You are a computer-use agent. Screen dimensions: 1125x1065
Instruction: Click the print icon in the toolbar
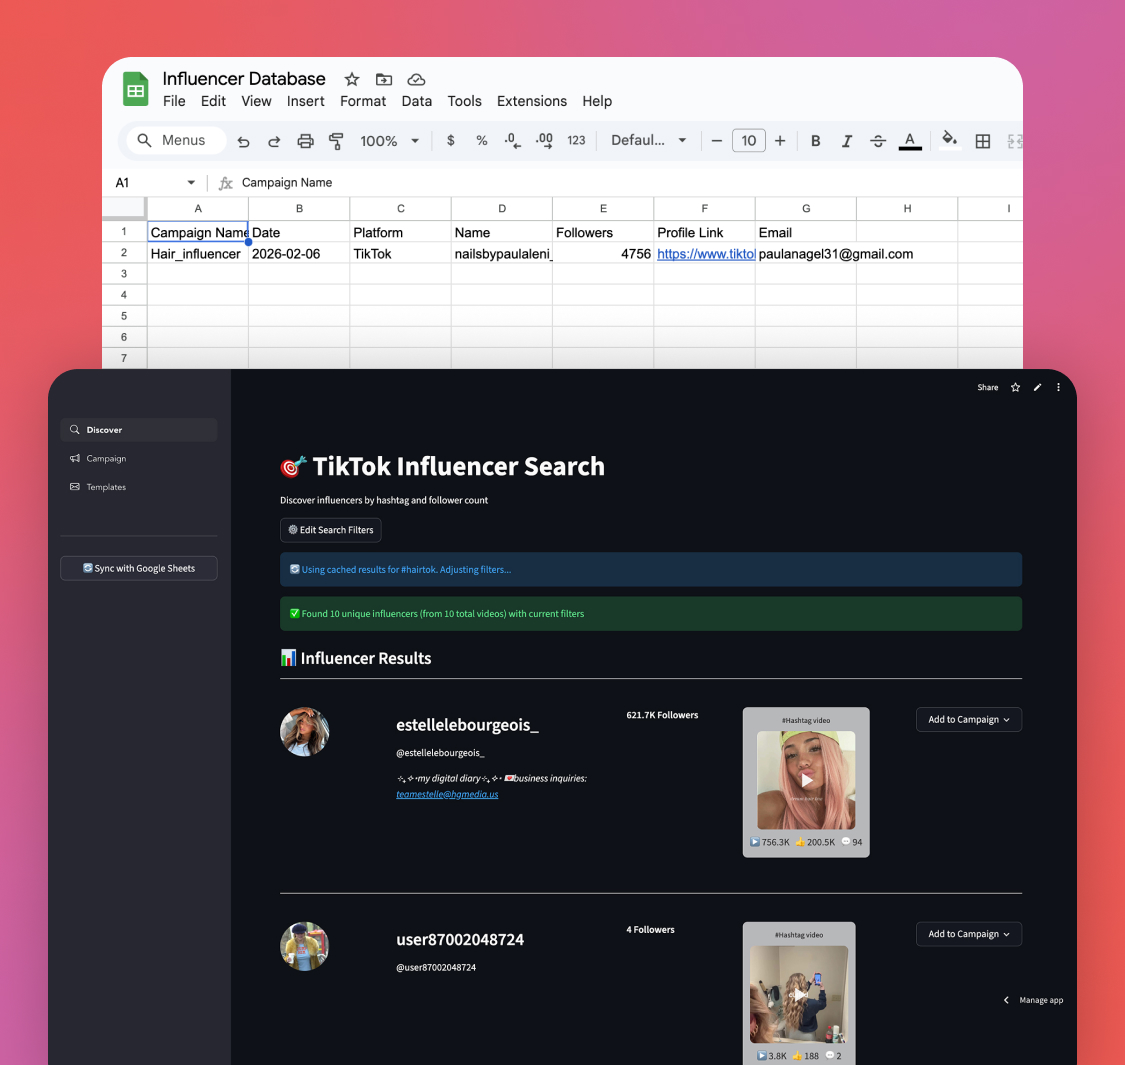(x=305, y=142)
